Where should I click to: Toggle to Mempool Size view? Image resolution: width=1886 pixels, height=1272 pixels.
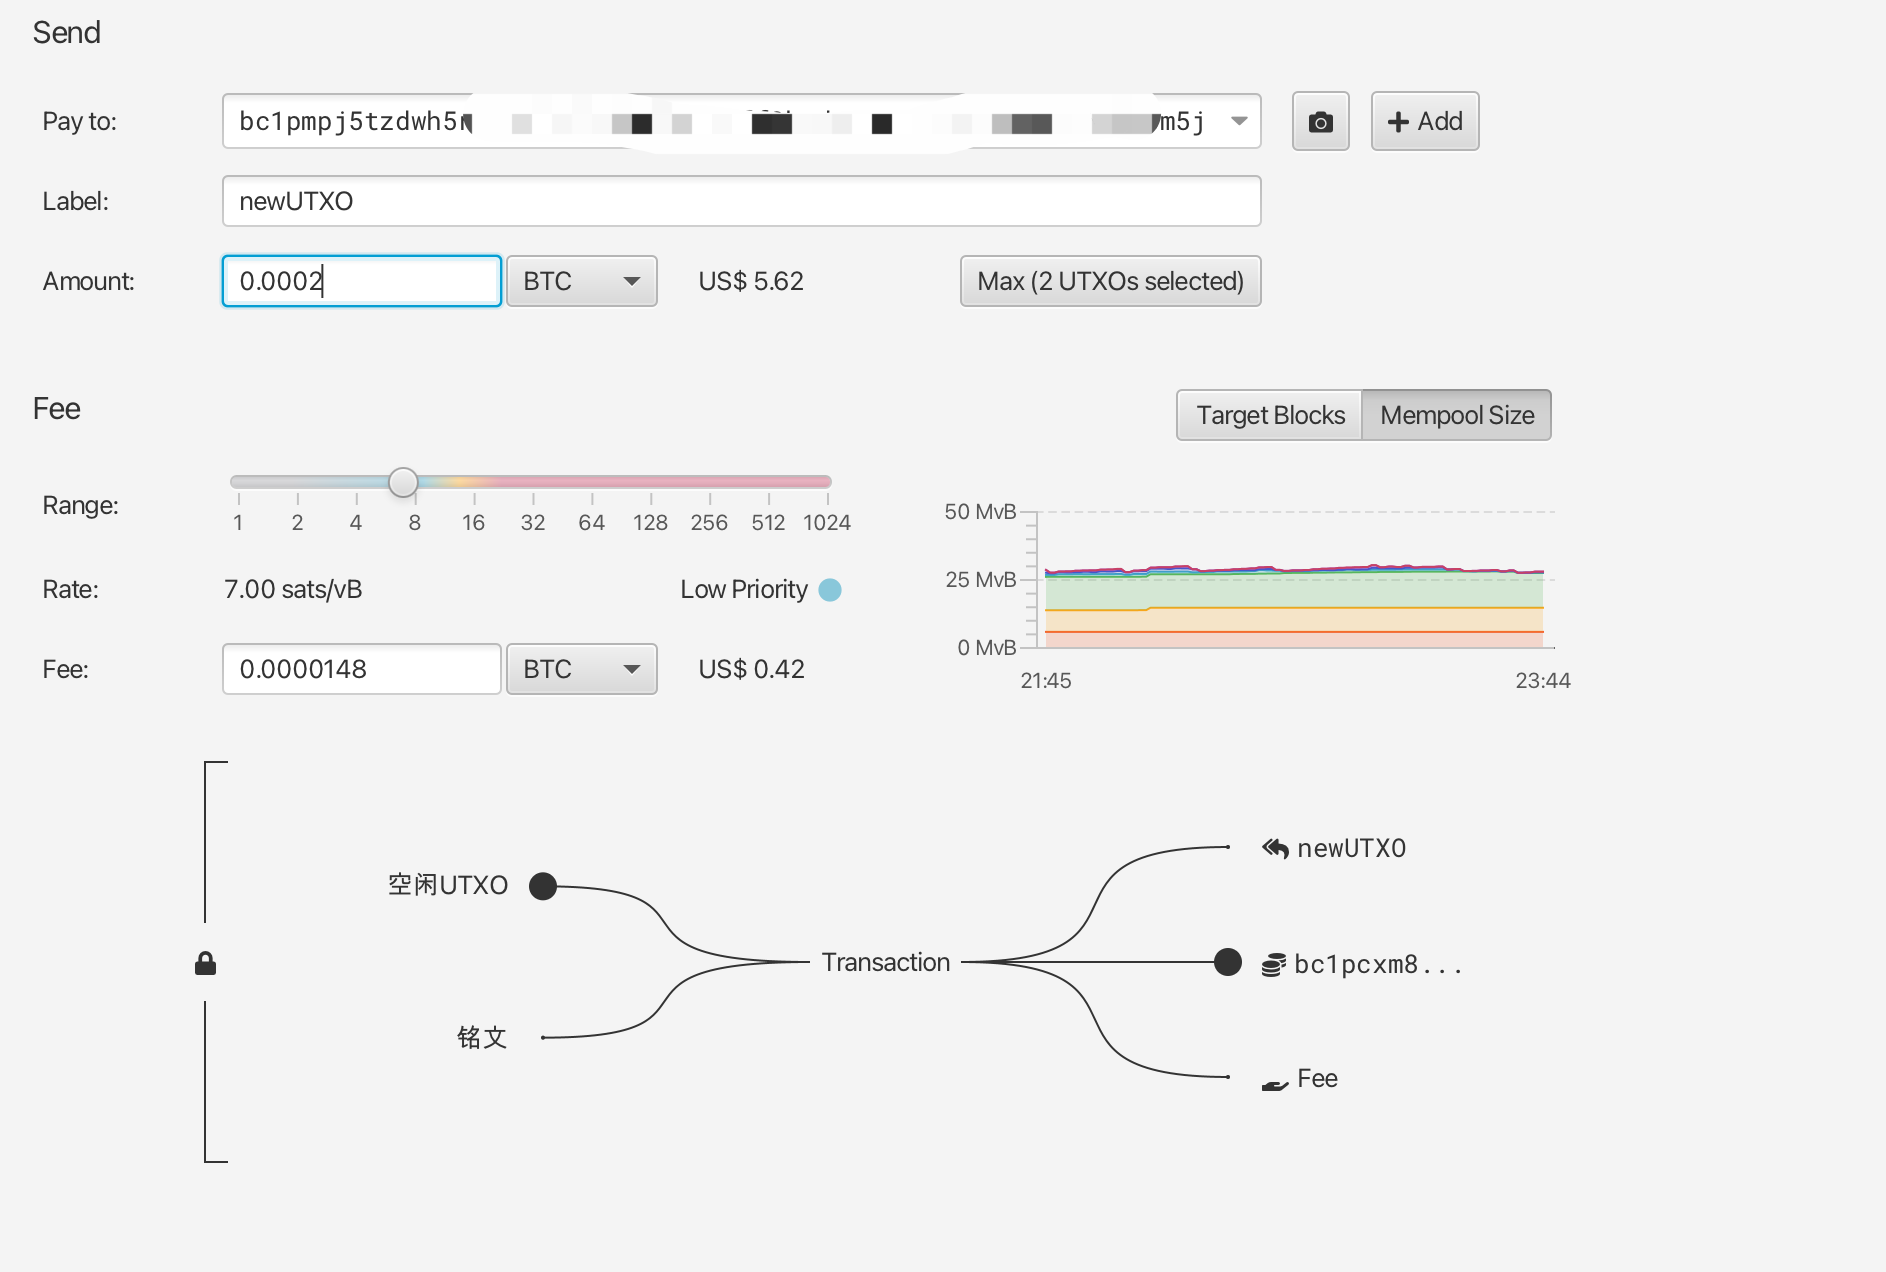point(1456,415)
